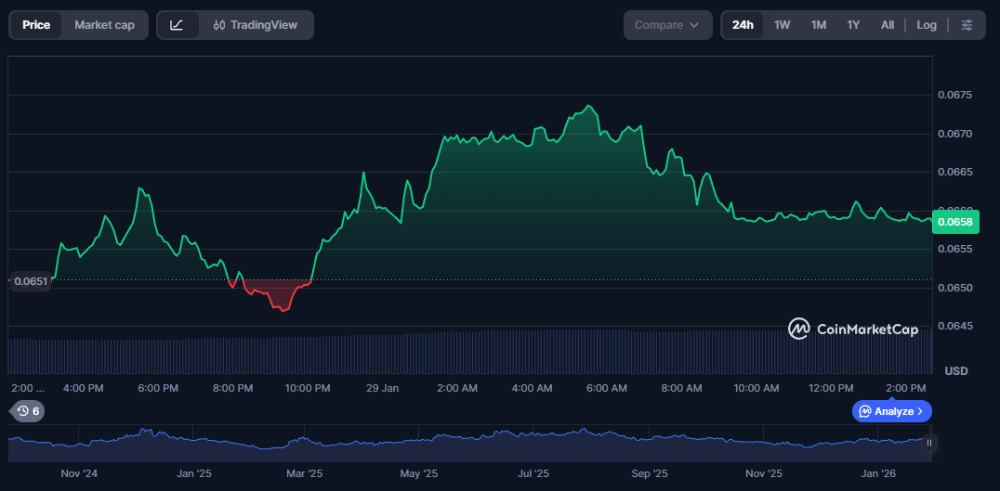Click the history events badge showing 6
This screenshot has height=491, width=1000.
(x=27, y=411)
